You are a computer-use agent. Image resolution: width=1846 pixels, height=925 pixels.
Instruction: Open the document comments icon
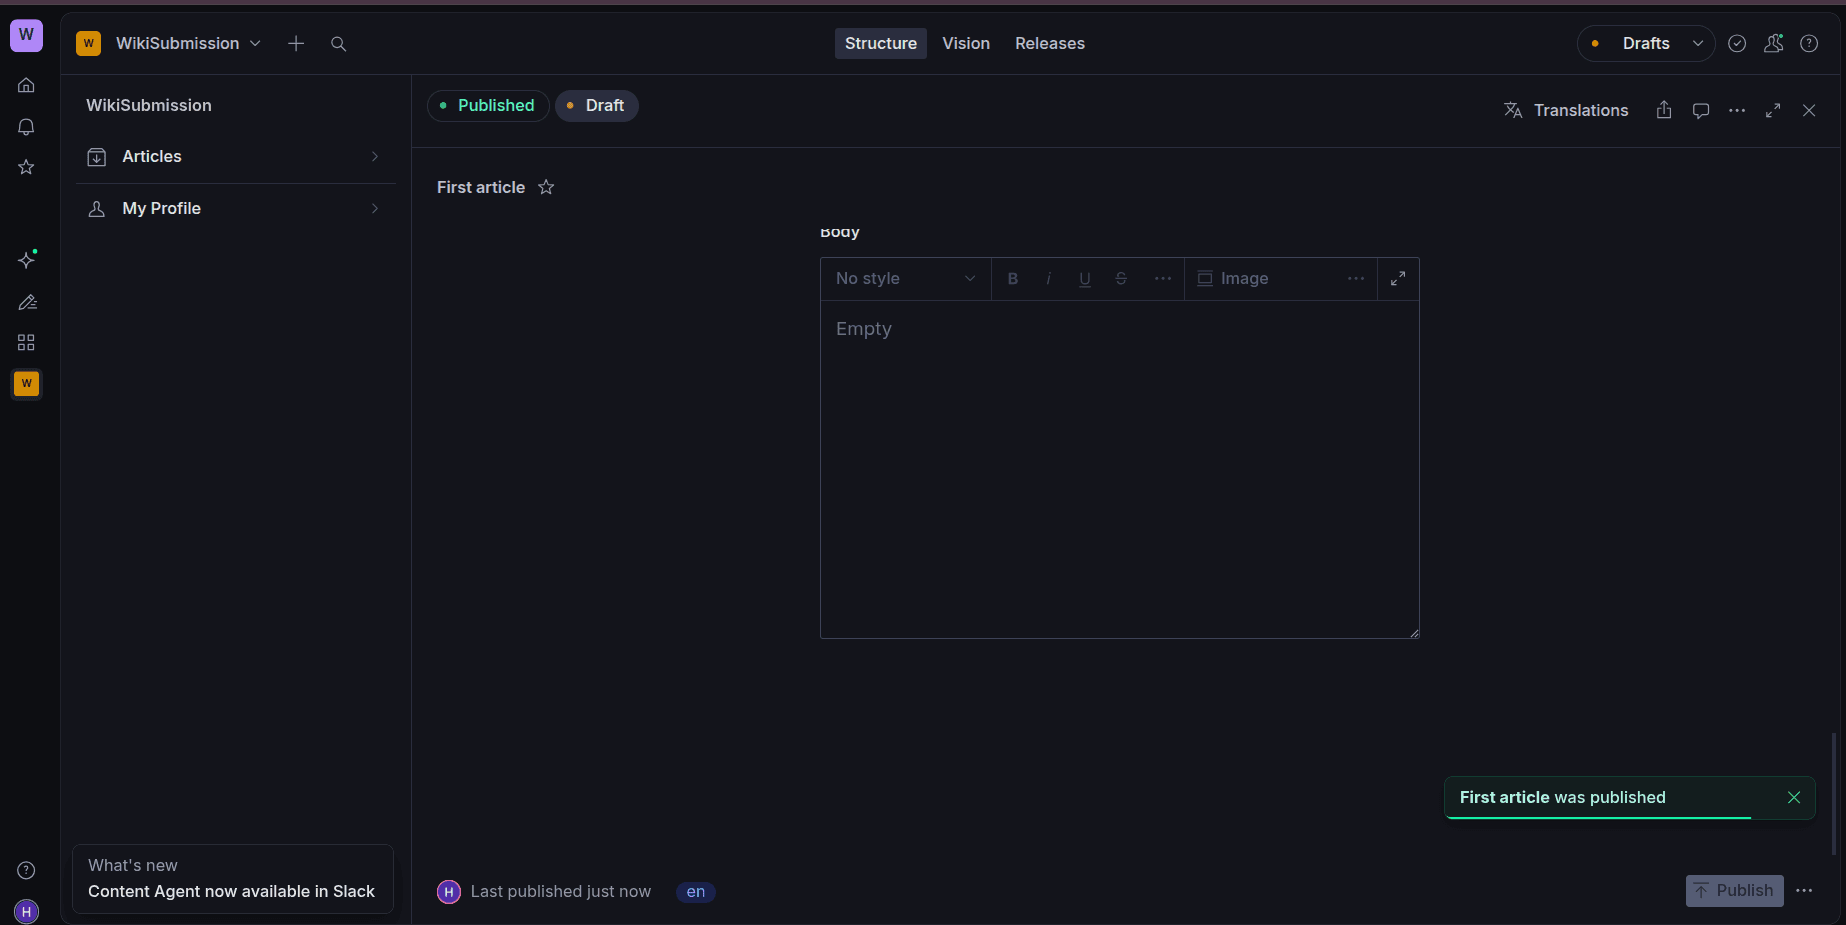[x=1700, y=110]
